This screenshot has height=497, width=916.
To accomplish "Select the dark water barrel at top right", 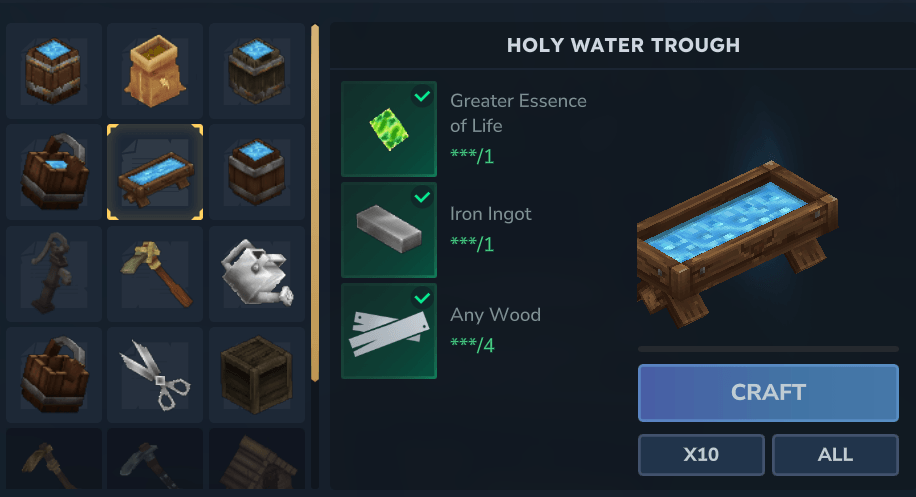I will point(257,71).
